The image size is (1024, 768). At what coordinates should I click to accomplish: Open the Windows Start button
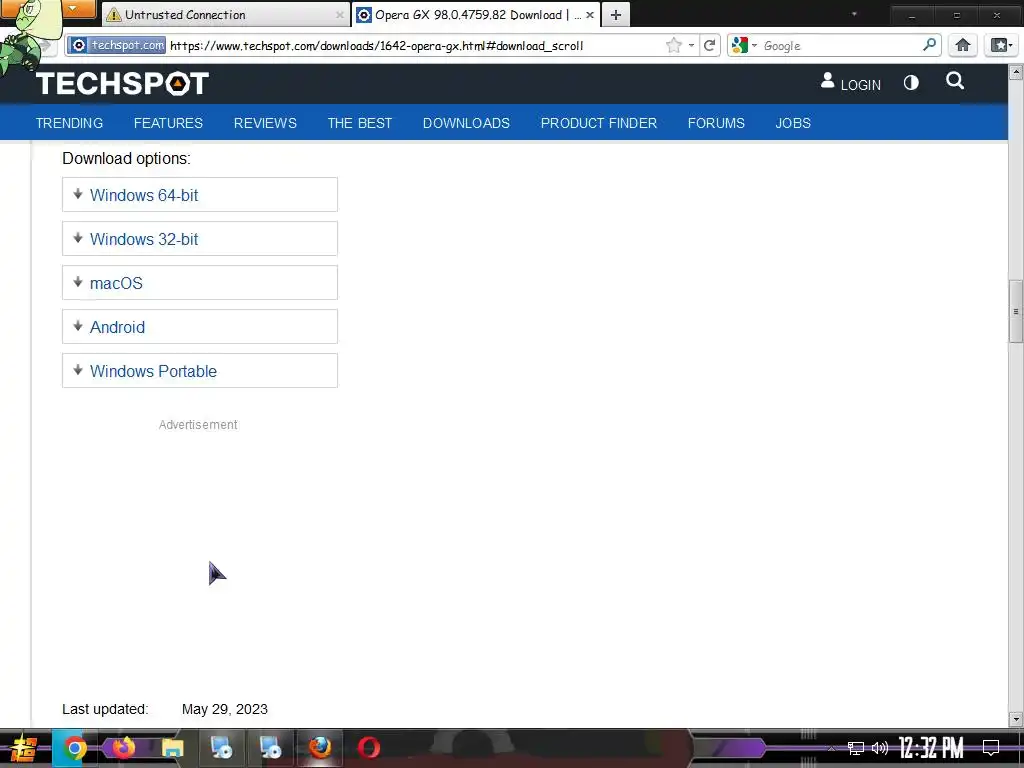pos(24,748)
